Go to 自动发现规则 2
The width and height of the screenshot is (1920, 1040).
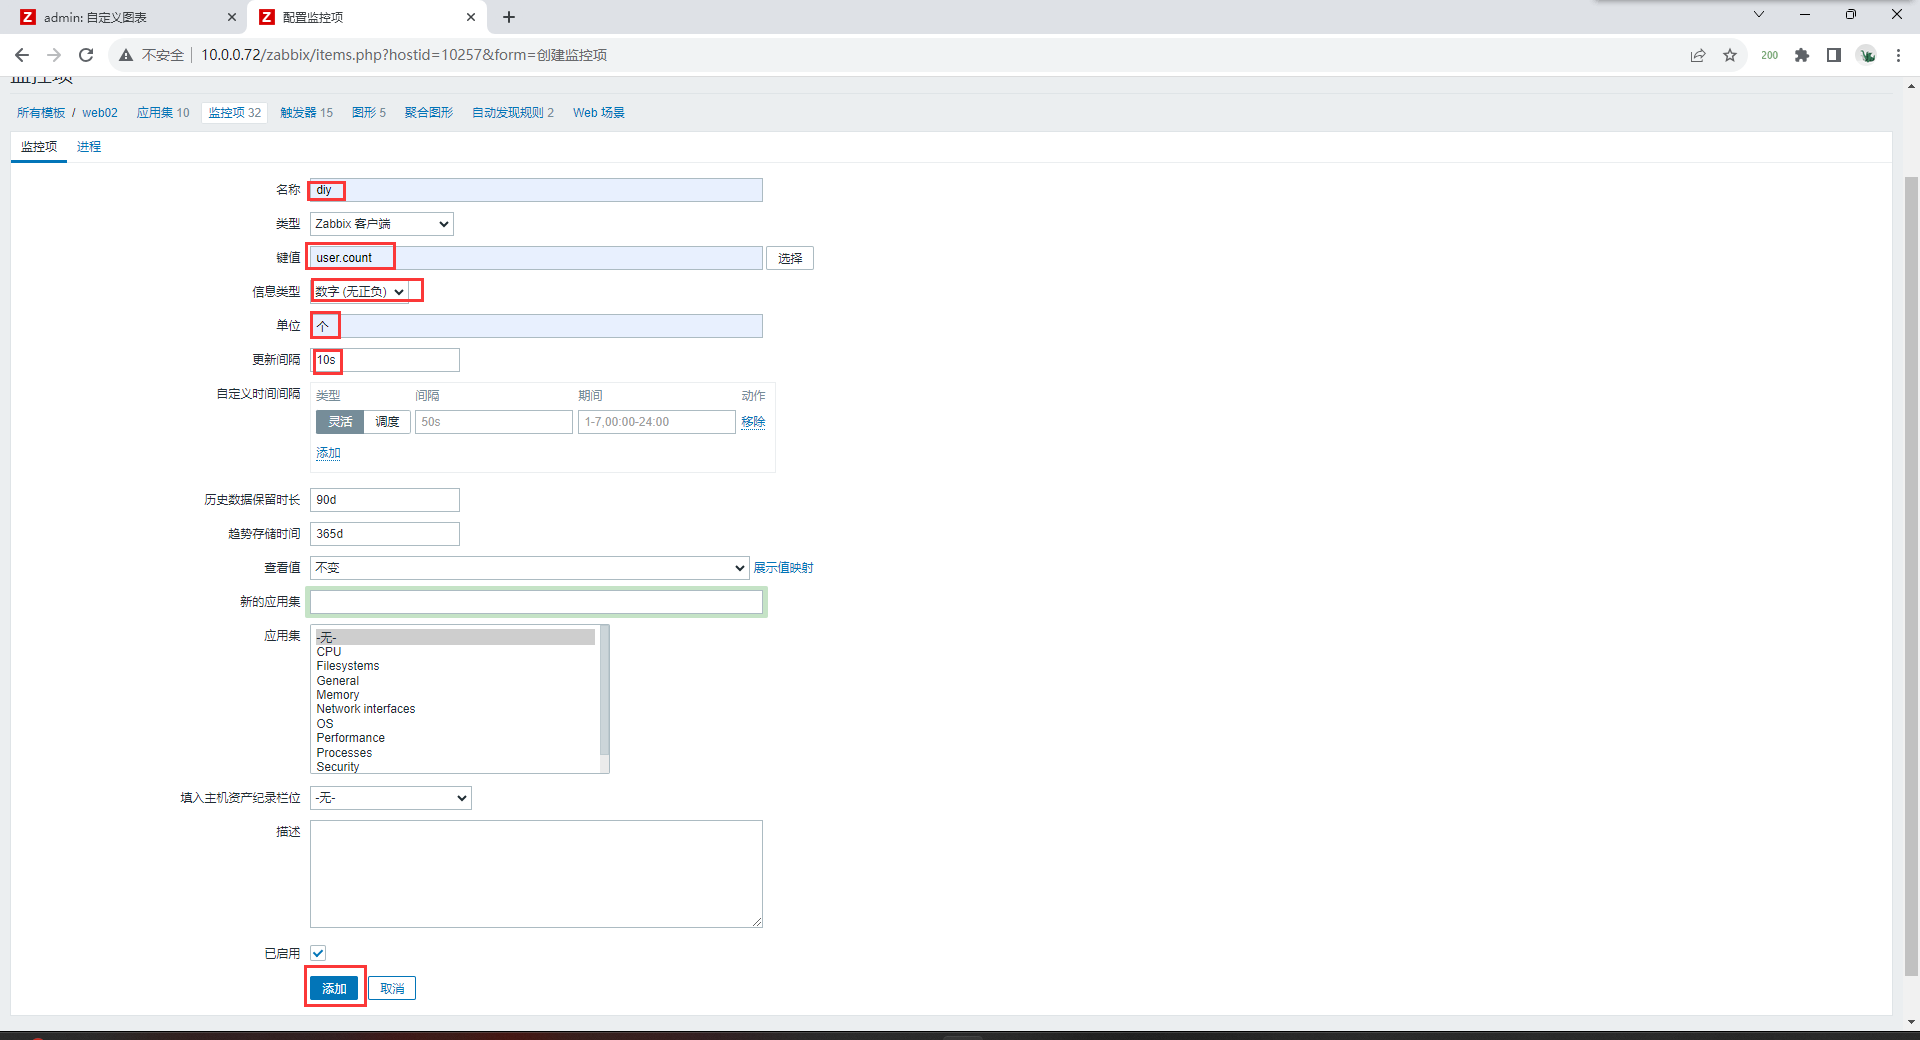tap(513, 113)
